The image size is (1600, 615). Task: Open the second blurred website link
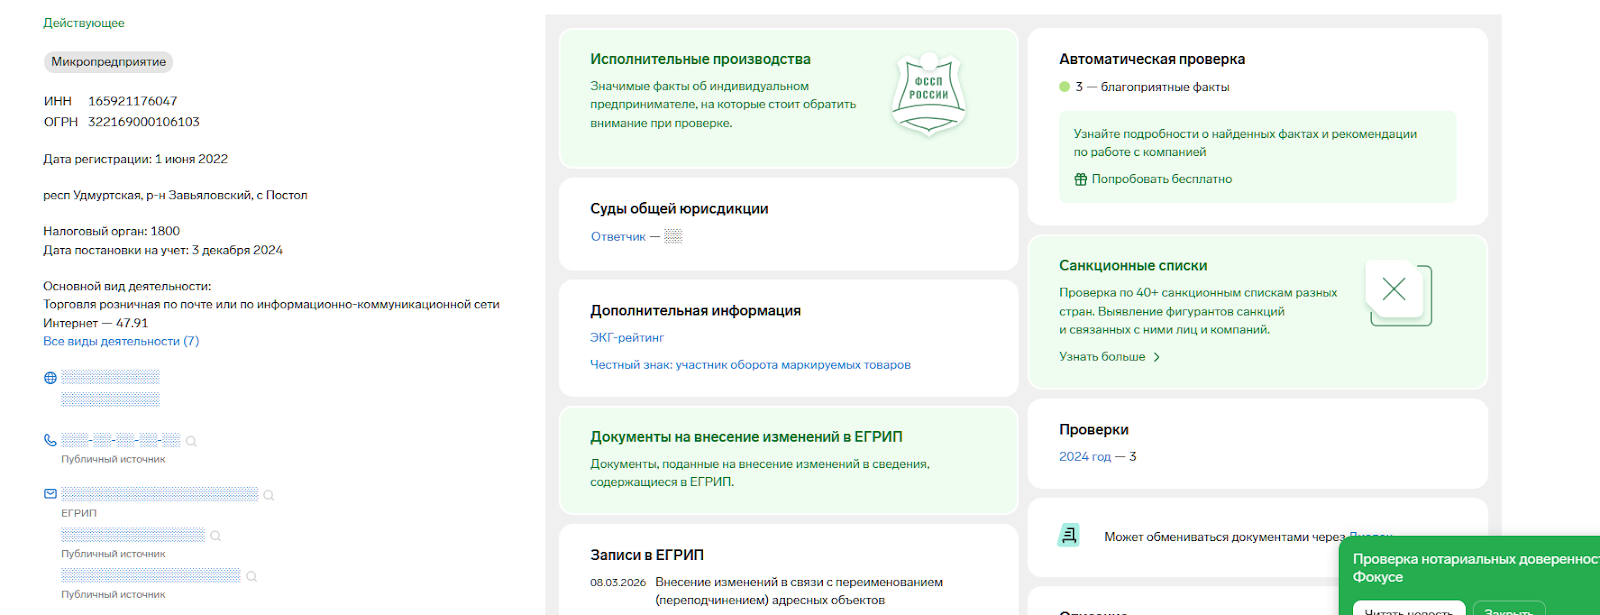[x=110, y=399]
